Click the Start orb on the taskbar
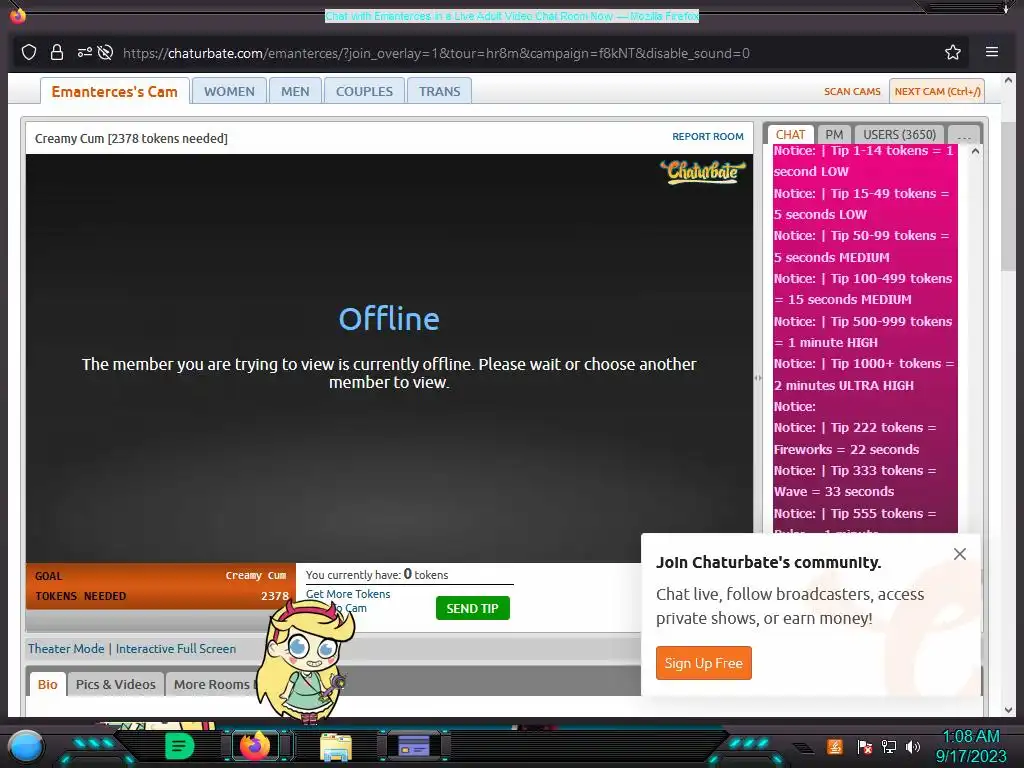This screenshot has width=1024, height=768. click(27, 746)
